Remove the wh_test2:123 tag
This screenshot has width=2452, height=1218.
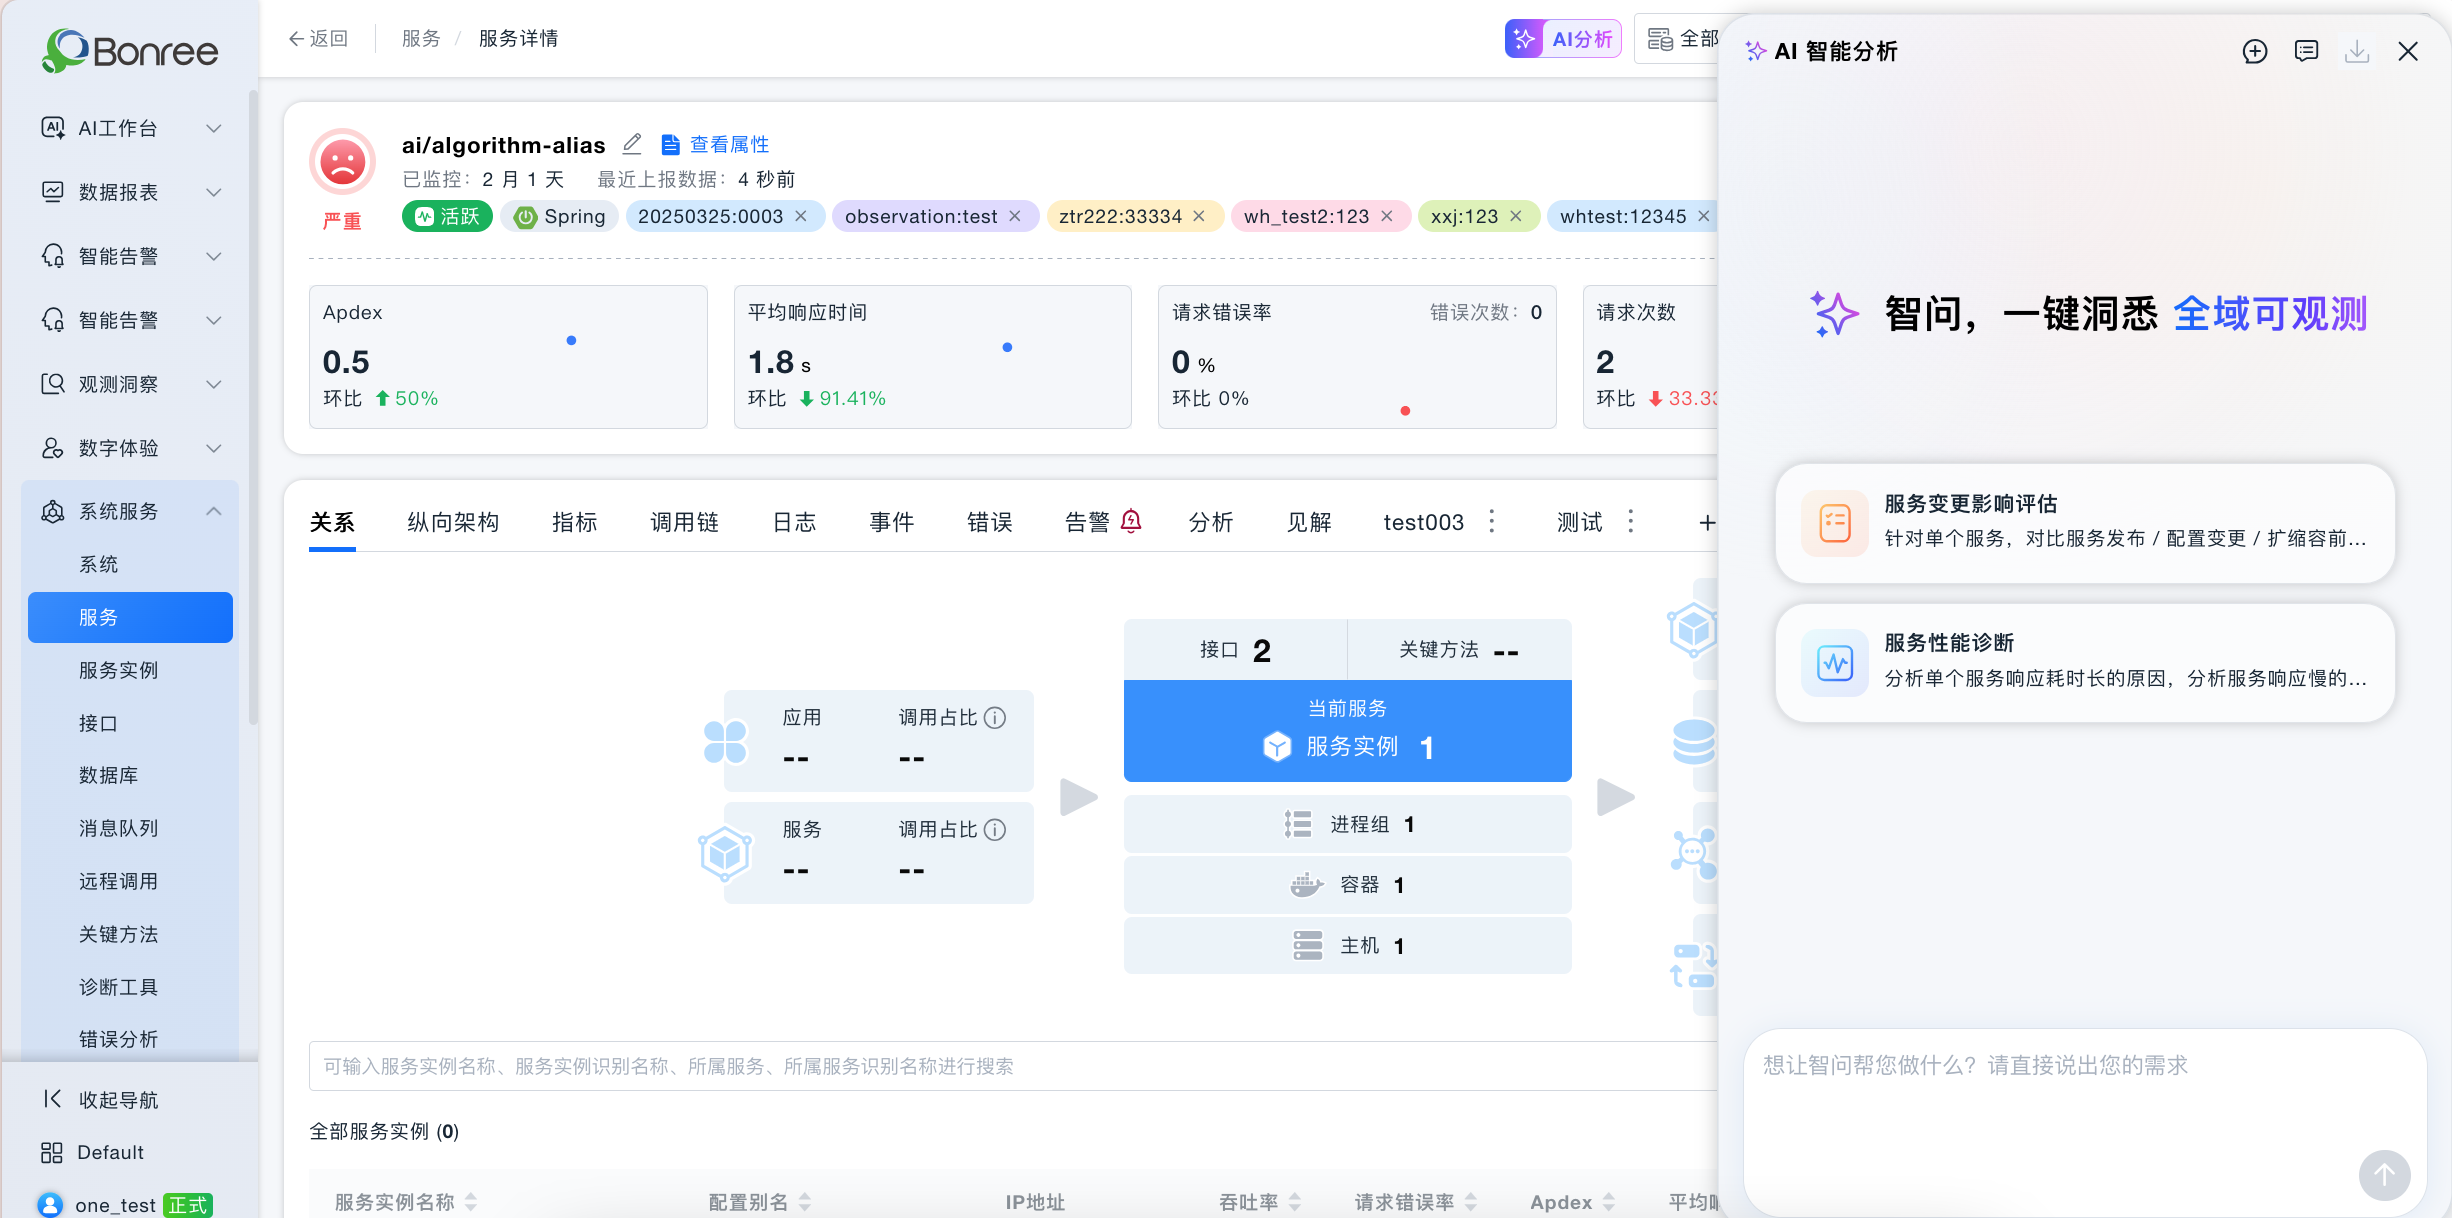[x=1387, y=216]
